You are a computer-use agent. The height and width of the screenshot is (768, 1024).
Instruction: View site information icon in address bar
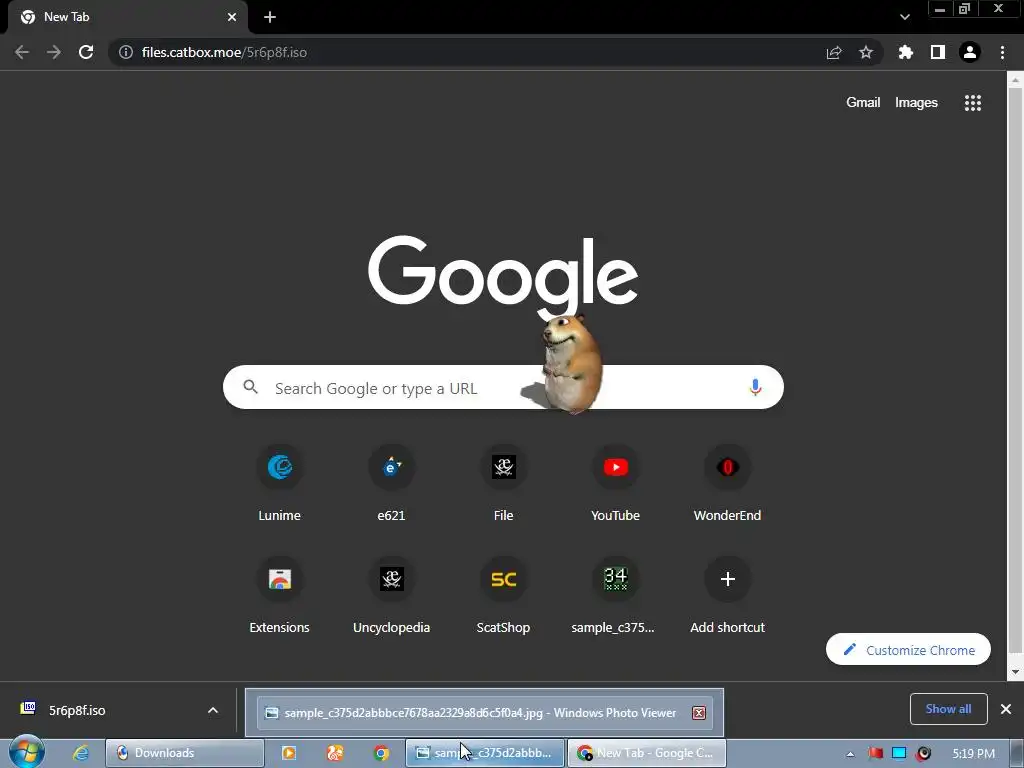click(126, 52)
